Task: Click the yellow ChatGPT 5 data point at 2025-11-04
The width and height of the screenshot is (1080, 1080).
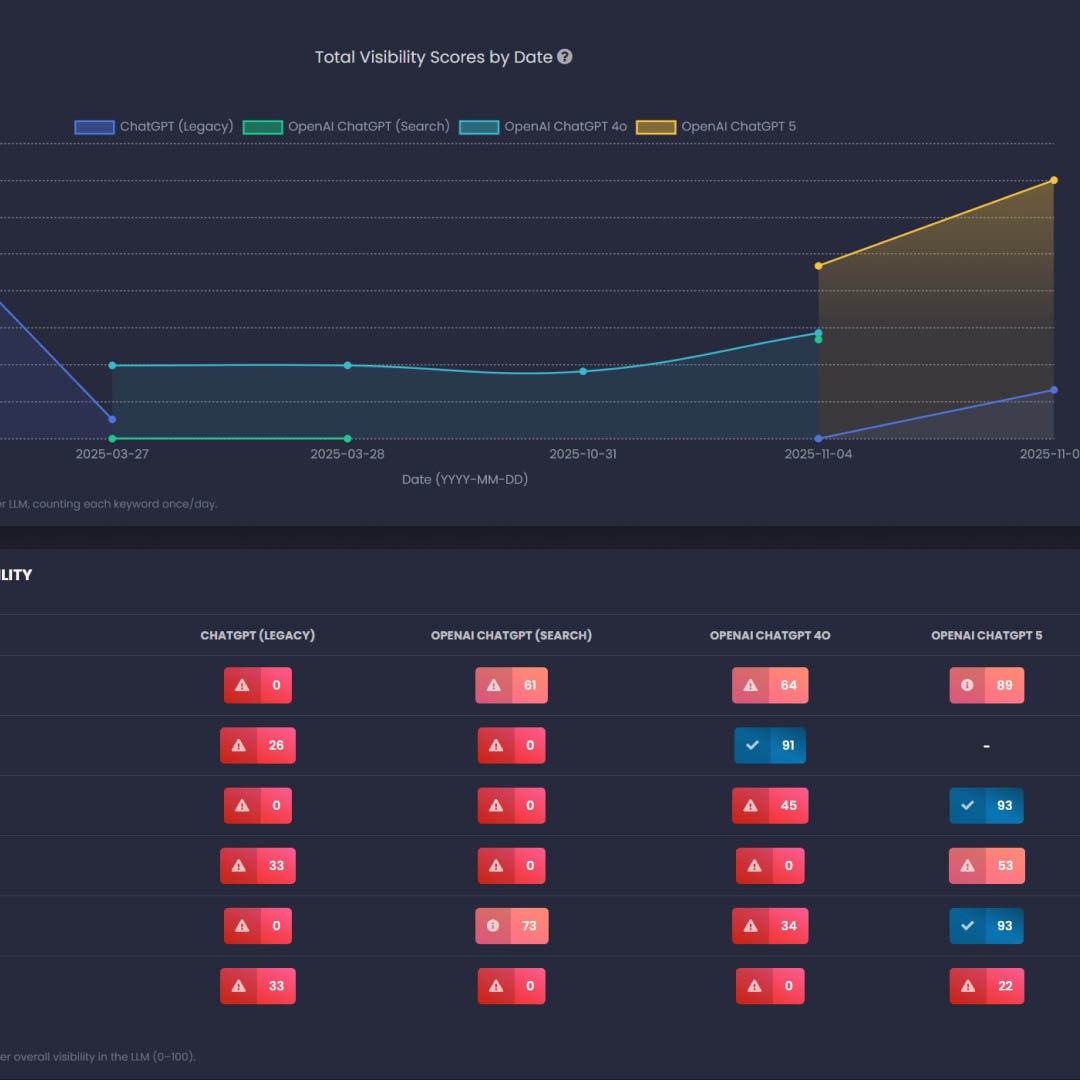Action: tap(818, 266)
